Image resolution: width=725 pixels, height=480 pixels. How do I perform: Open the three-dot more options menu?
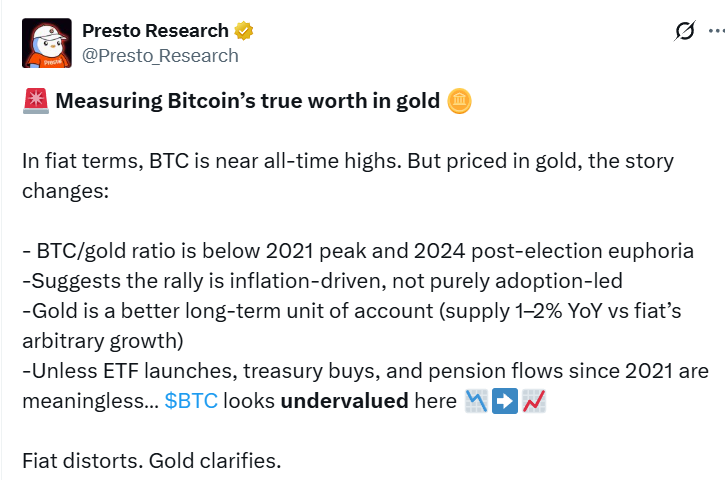(717, 31)
